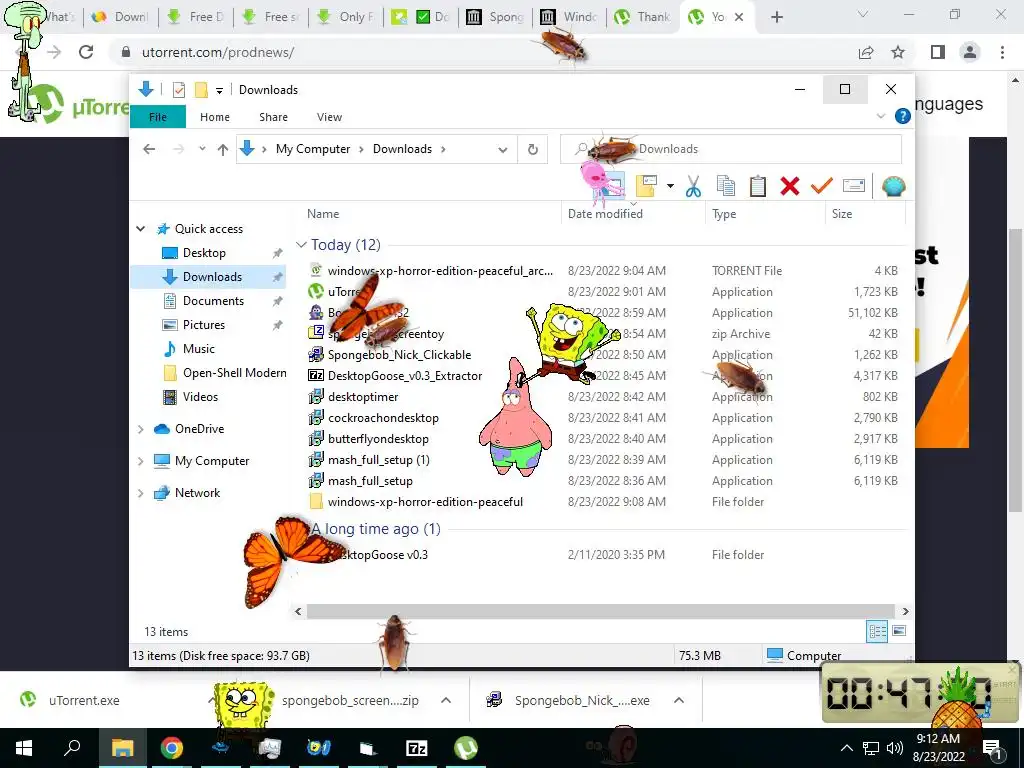
Task: Click the Up one level arrow in Explorer
Action: (x=223, y=150)
